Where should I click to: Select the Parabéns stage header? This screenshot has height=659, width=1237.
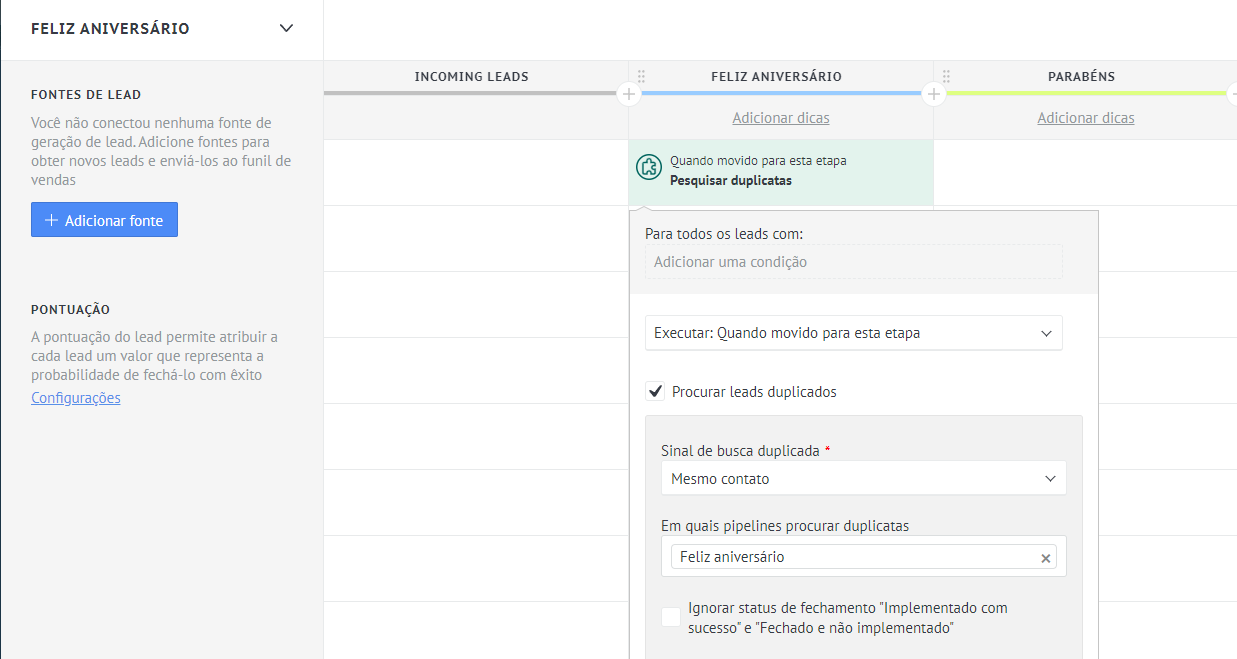[1081, 76]
